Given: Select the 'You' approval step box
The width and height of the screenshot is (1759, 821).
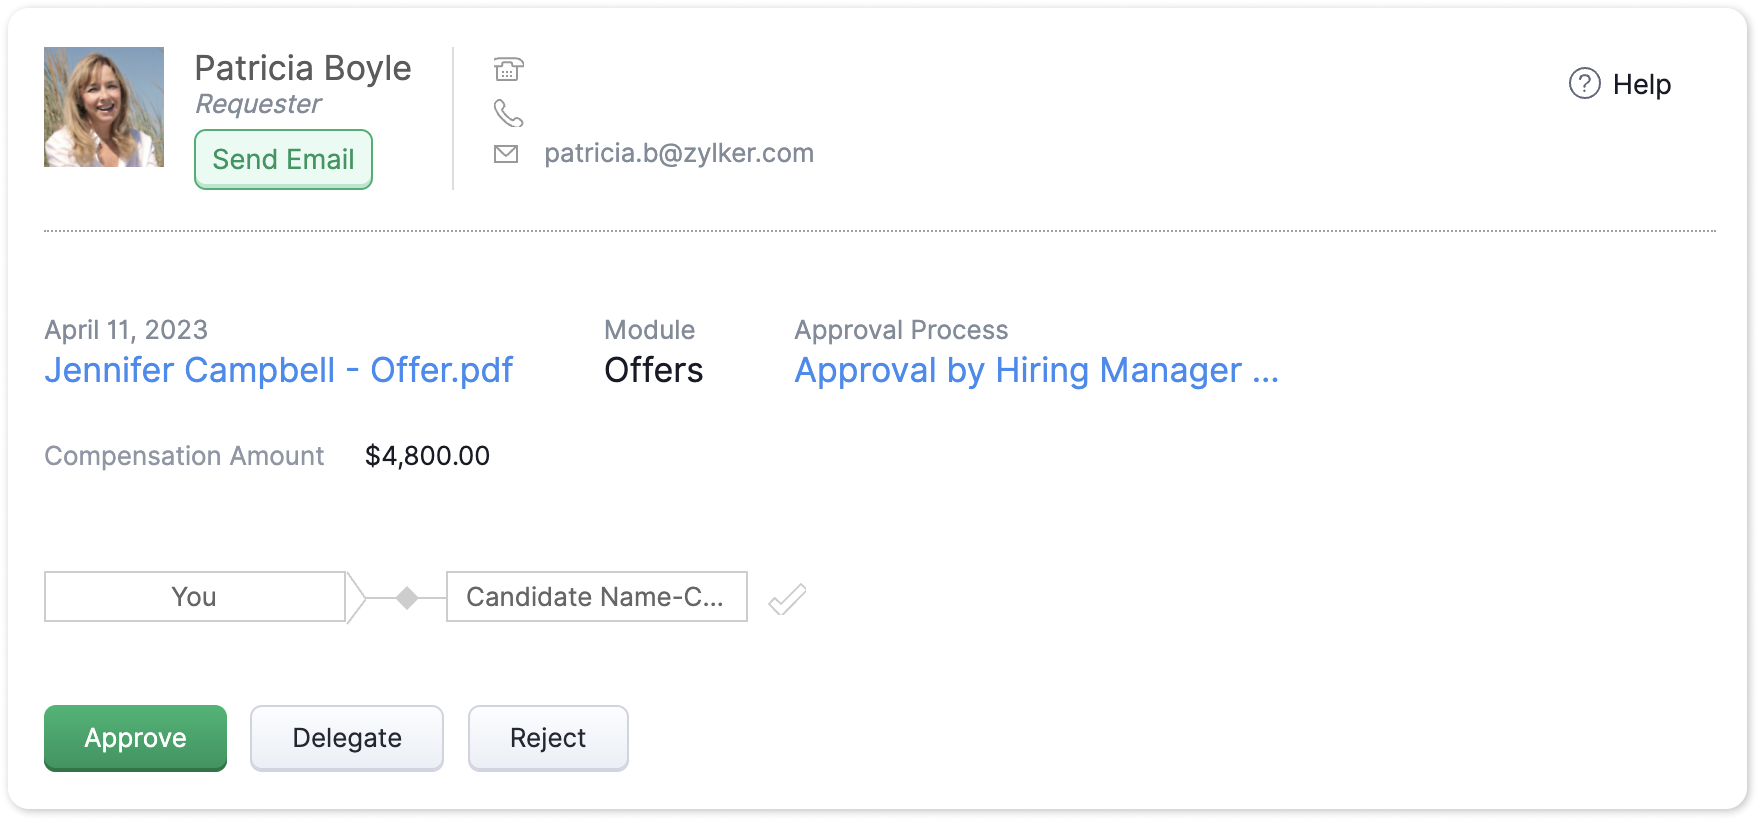Looking at the screenshot, I should (x=194, y=597).
